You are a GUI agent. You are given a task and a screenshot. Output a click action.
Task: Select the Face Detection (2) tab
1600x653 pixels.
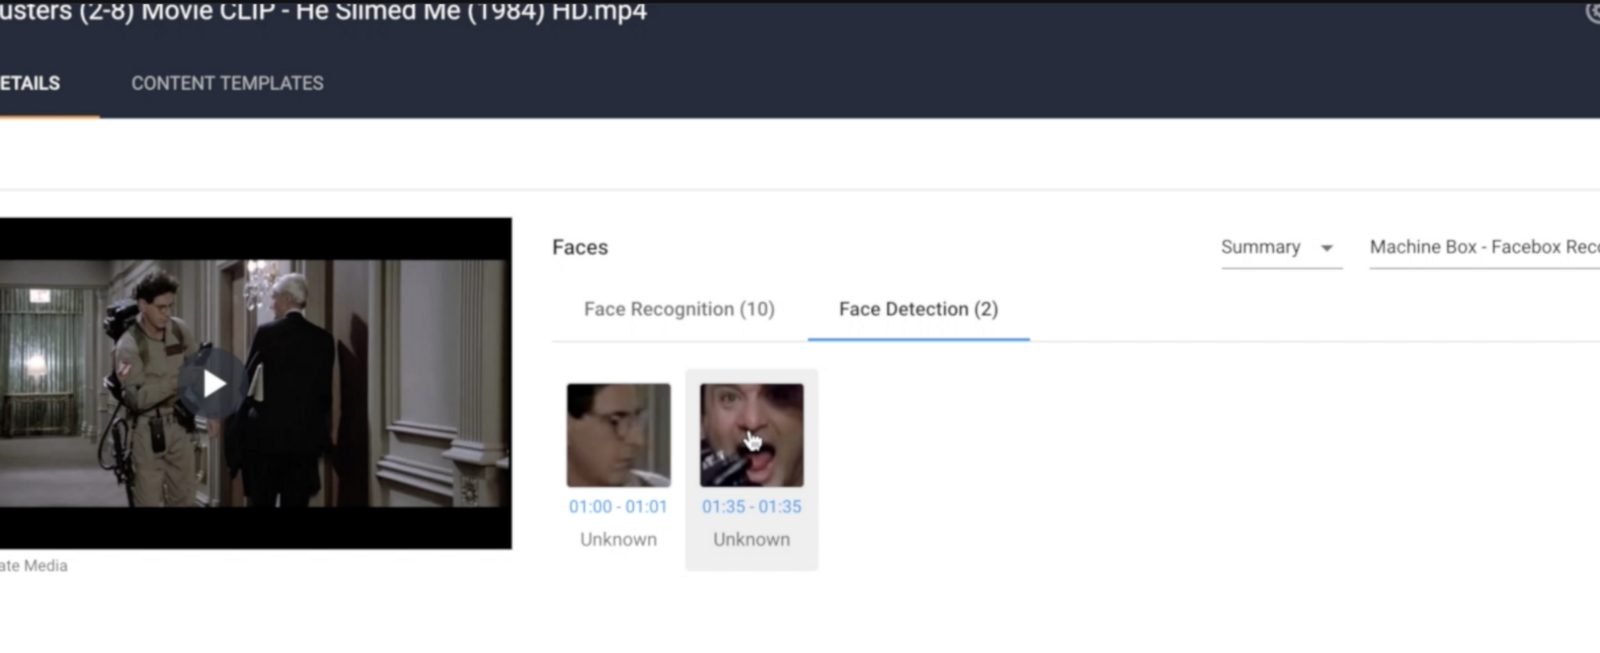918,309
